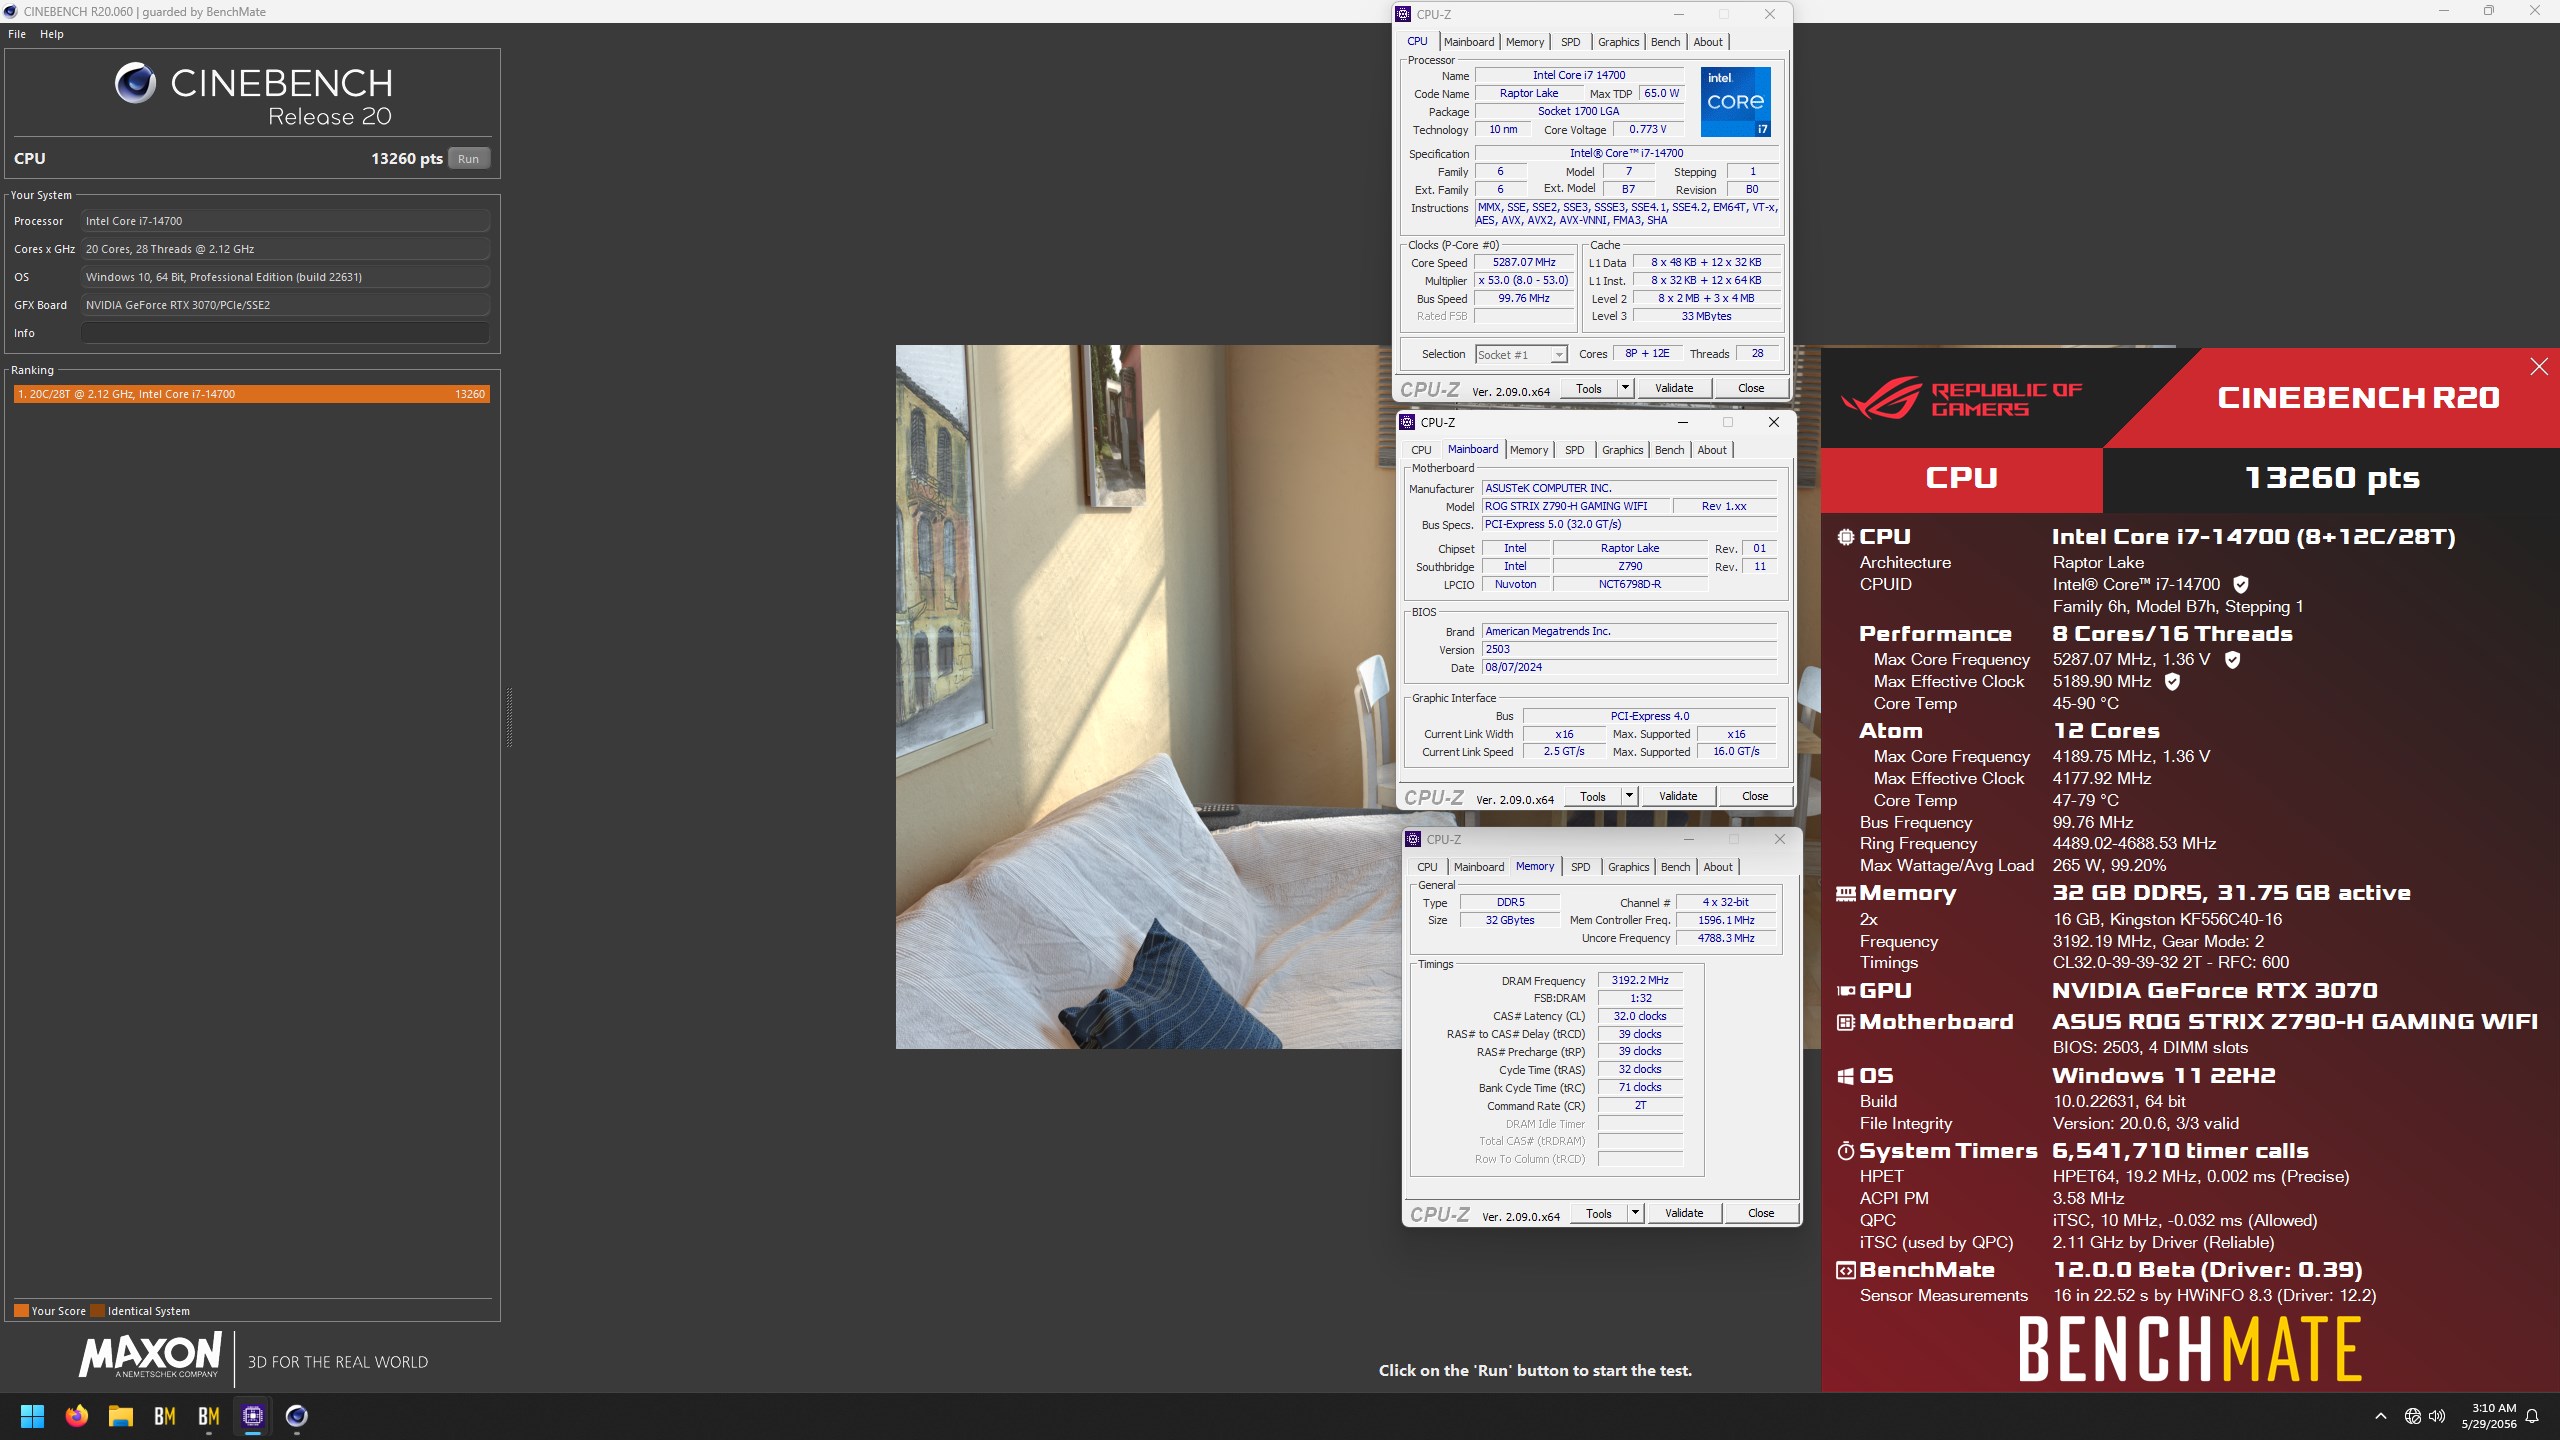Click Validate in the Memory CPU-Z window
The image size is (2560, 1440).
1684,1213
